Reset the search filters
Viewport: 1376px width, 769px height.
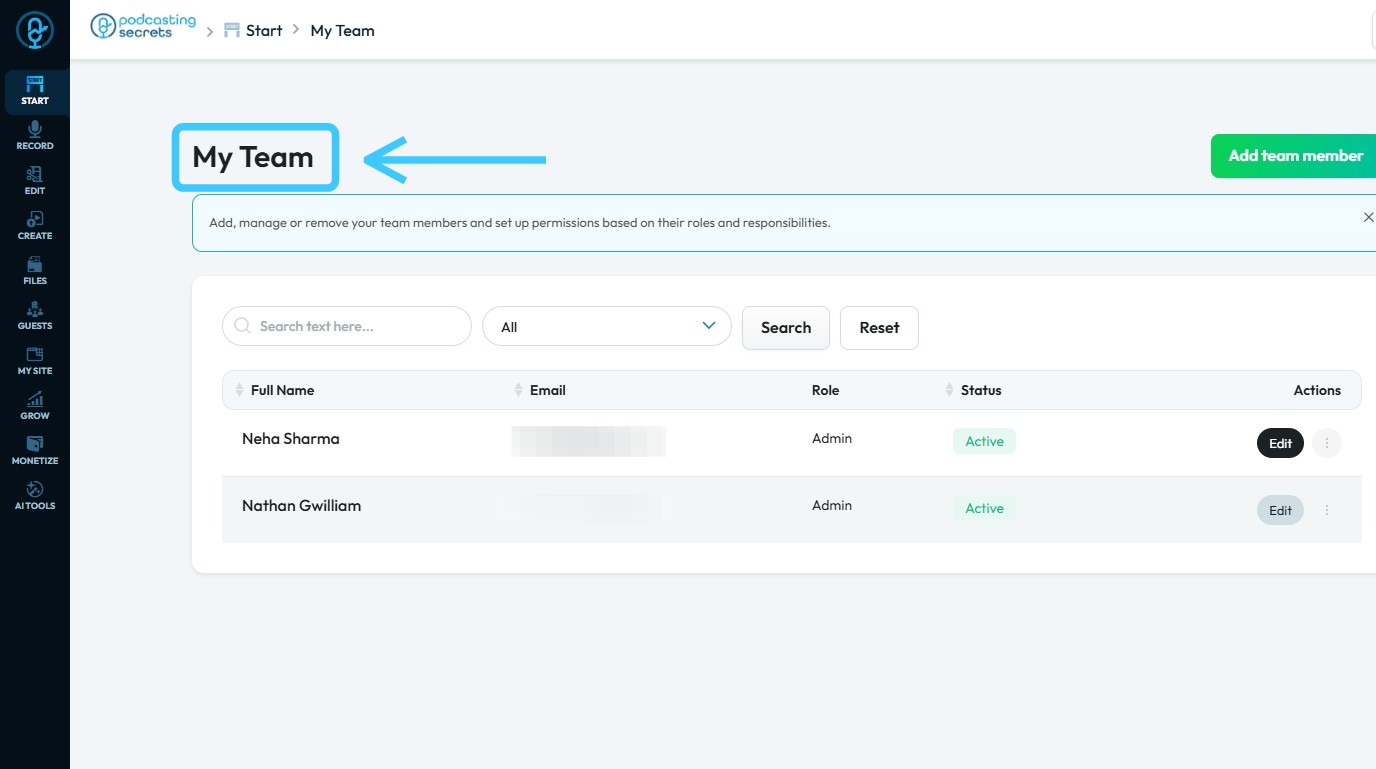pos(879,328)
